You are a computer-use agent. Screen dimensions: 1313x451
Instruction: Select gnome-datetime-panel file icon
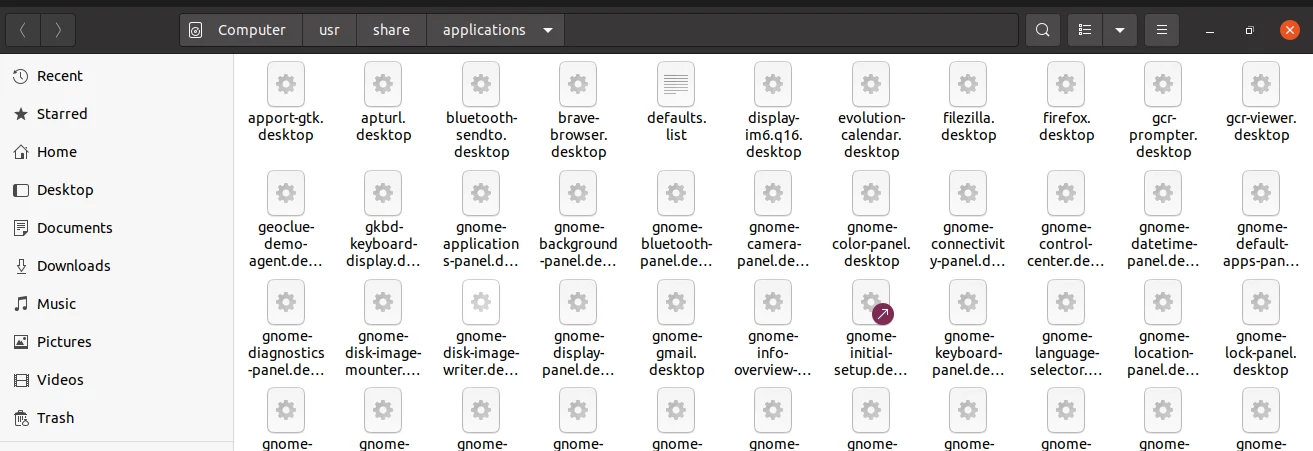1163,191
